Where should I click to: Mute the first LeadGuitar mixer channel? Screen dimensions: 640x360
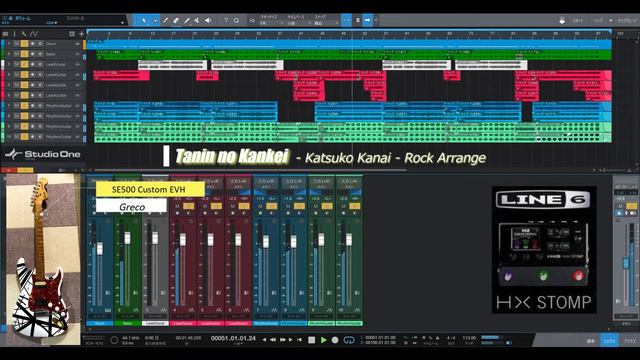coord(178,206)
